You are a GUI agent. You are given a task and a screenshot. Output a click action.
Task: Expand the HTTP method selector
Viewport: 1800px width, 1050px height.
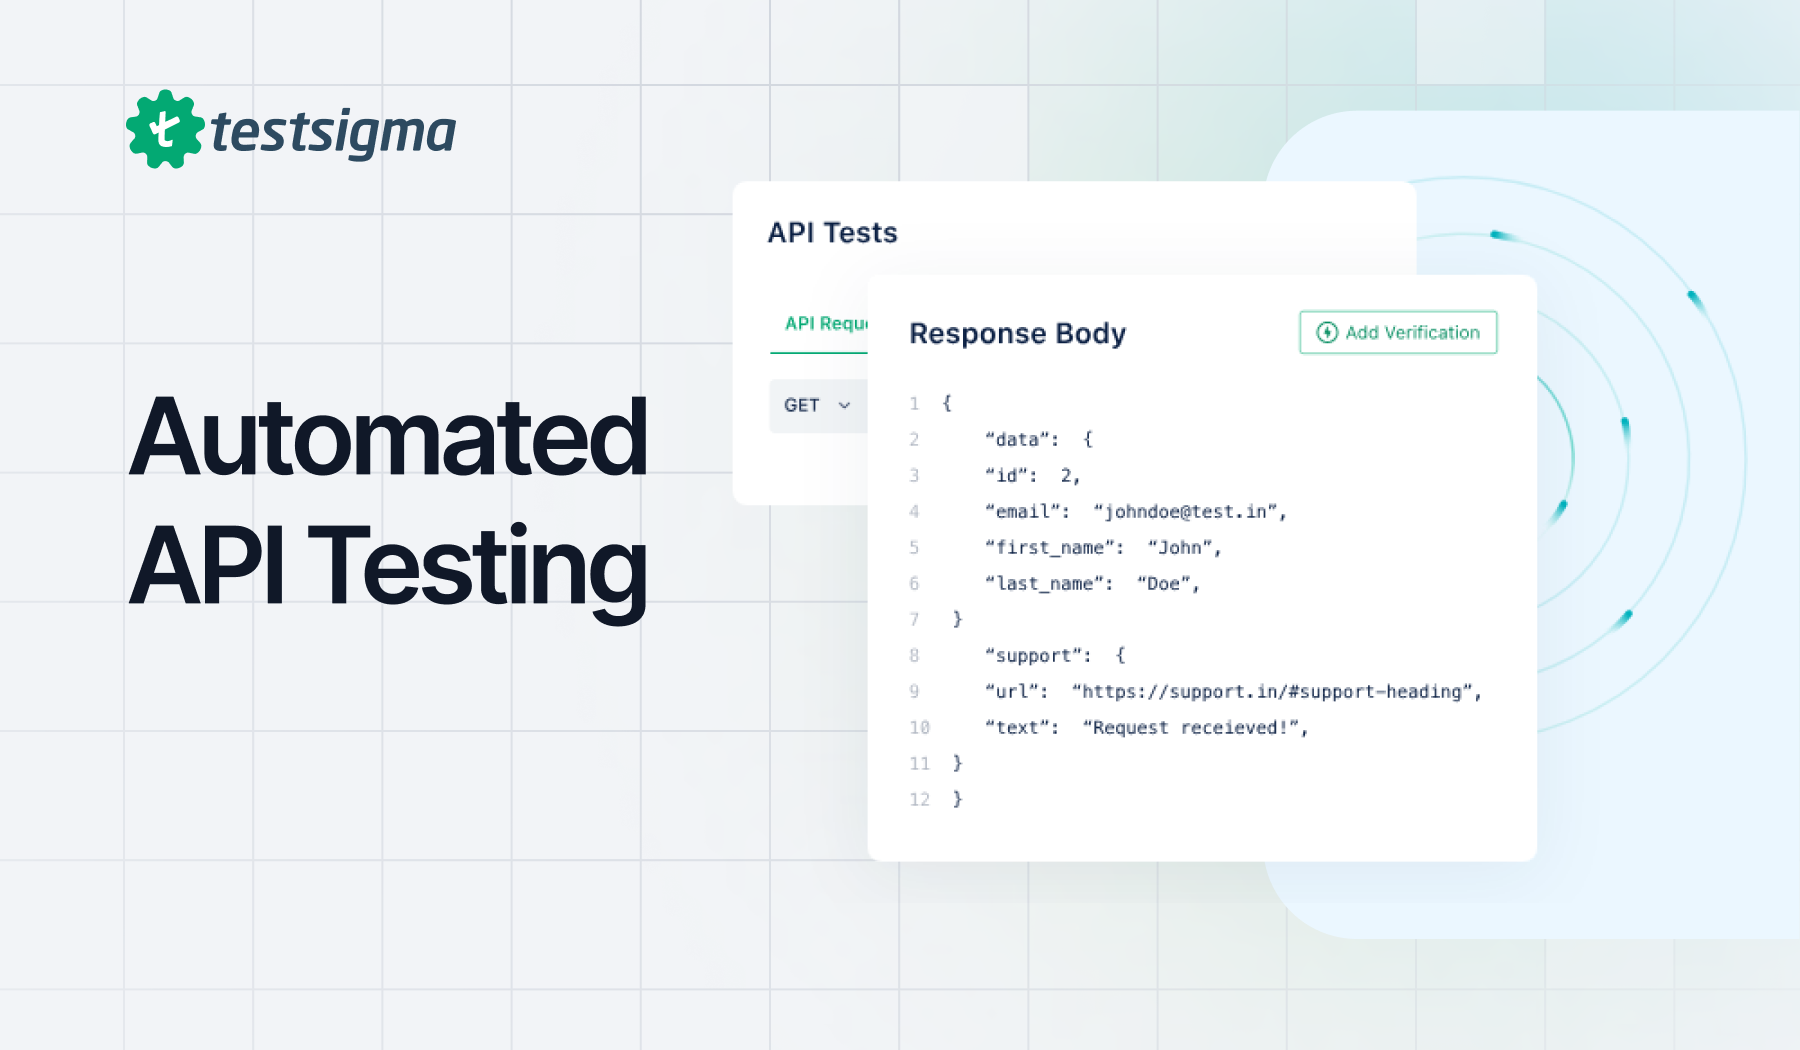pyautogui.click(x=815, y=406)
